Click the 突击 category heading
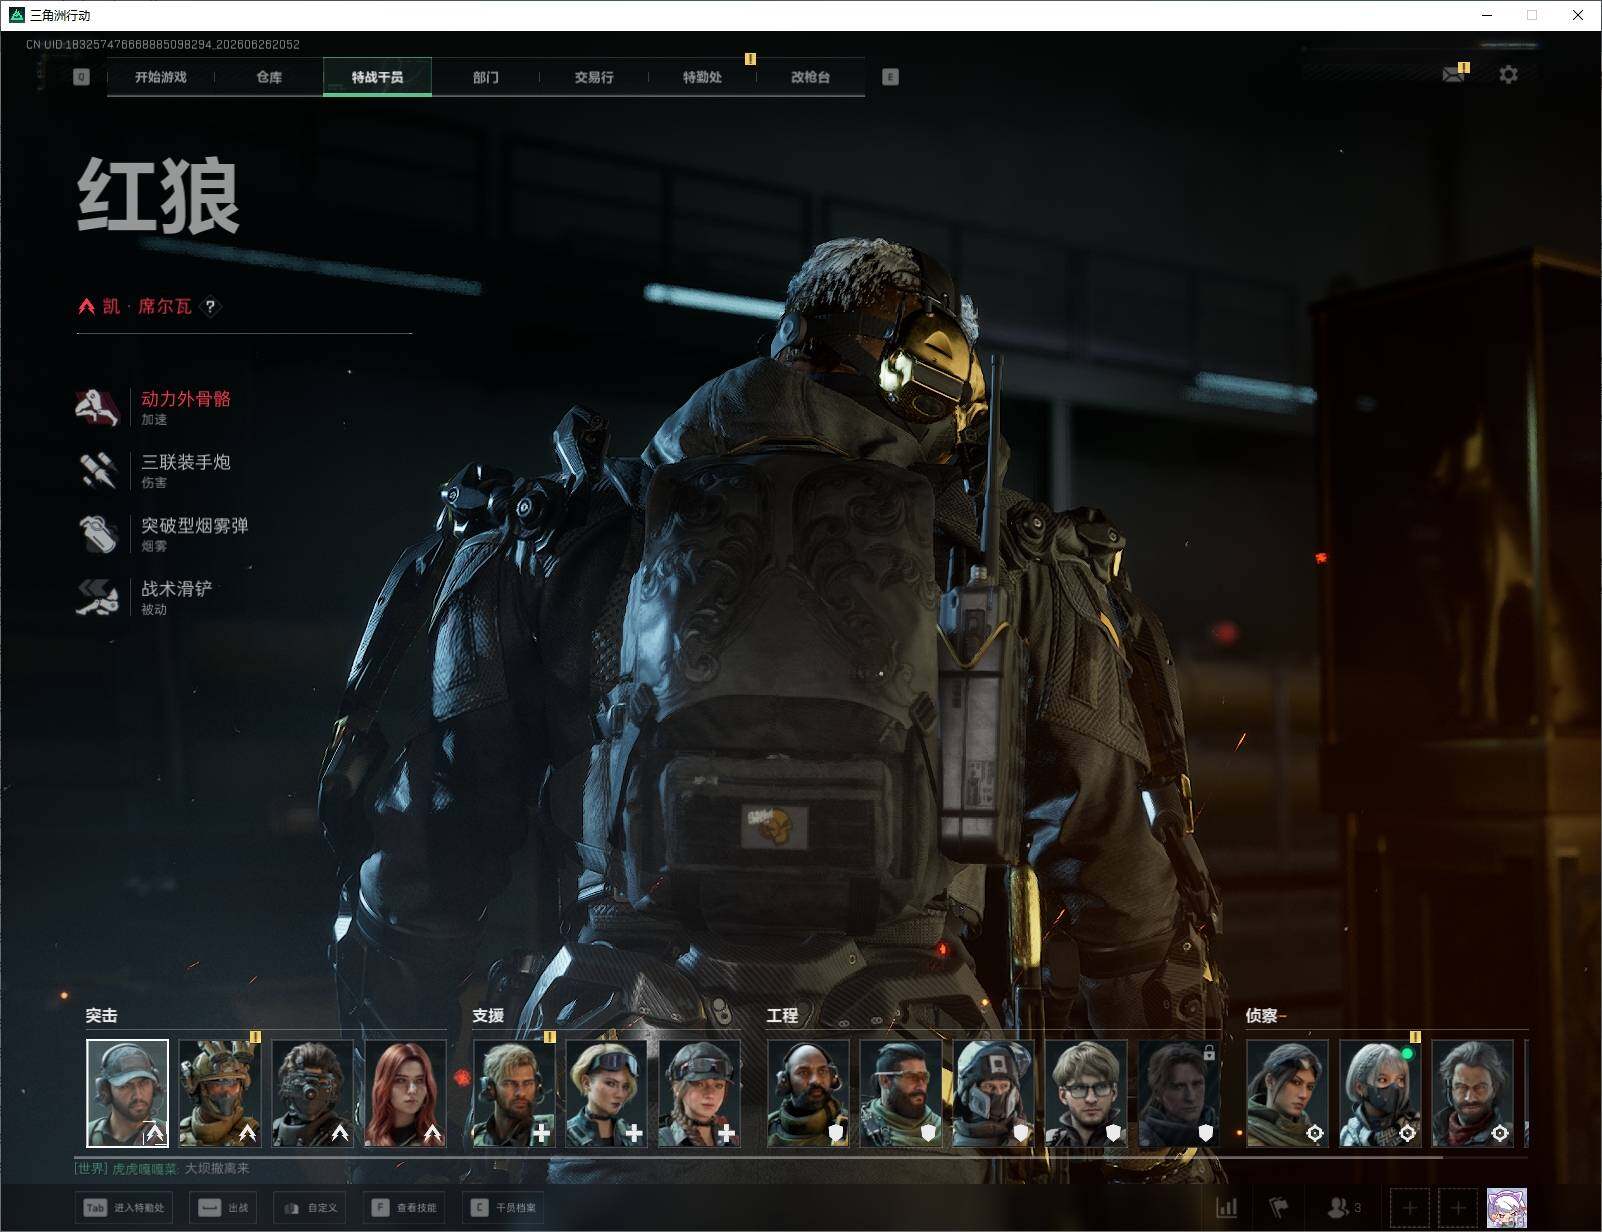The height and width of the screenshot is (1232, 1602). 101,1015
